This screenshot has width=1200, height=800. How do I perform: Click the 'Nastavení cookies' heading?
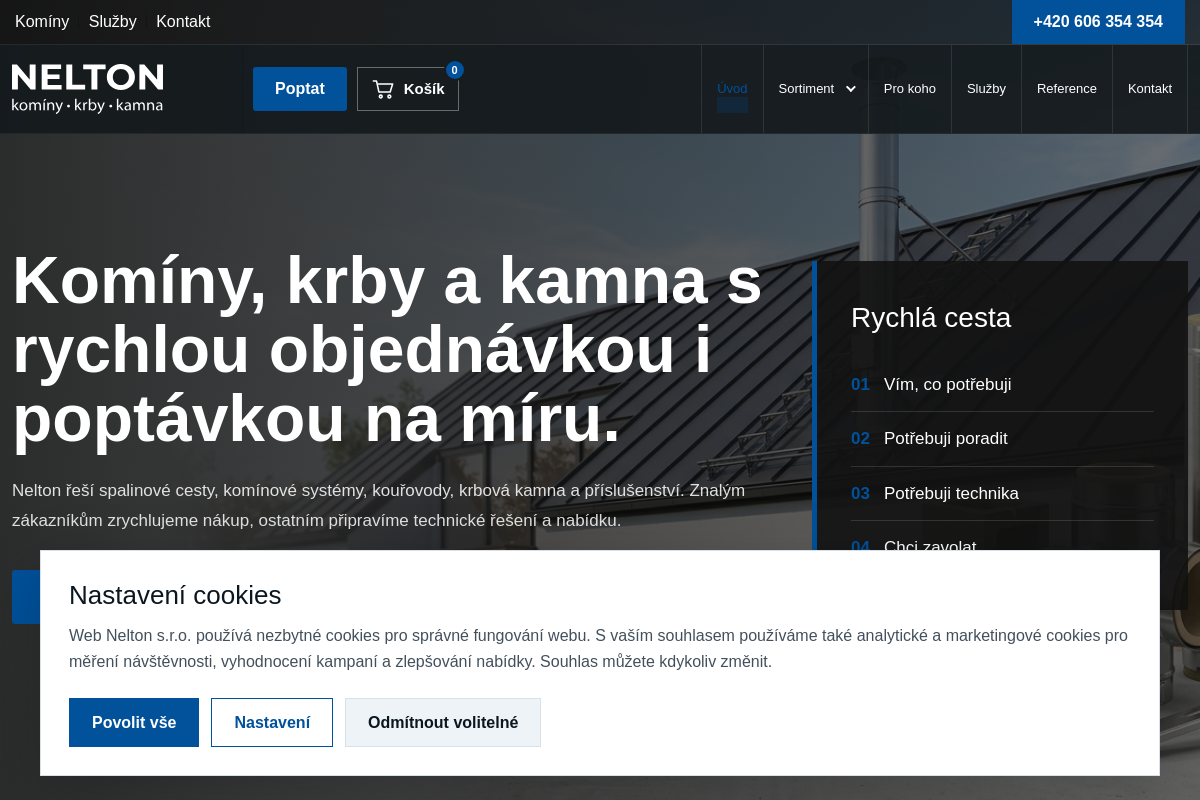tap(175, 595)
